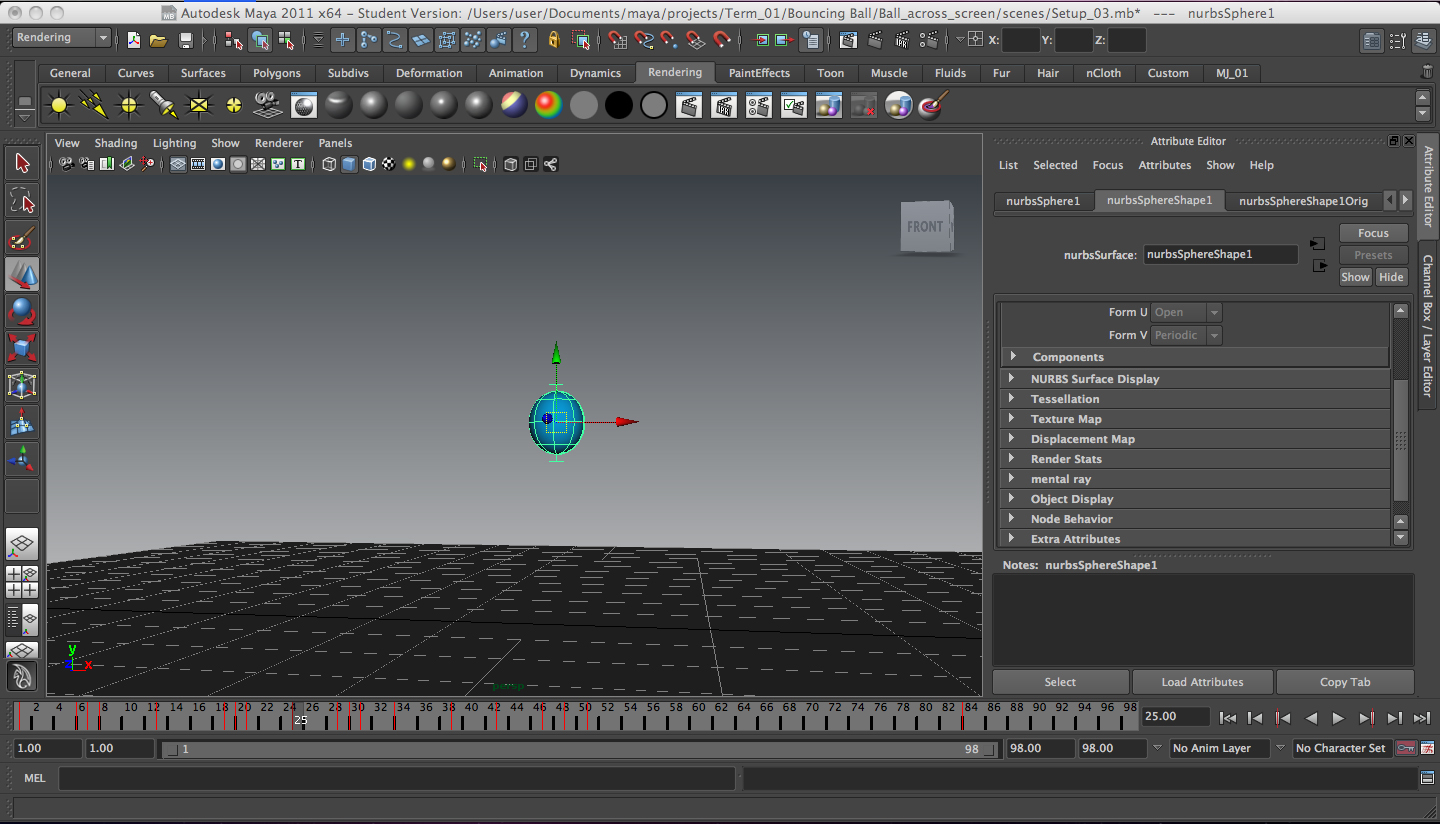
Task: Switch to the Polygons shelf tab
Action: pos(277,72)
